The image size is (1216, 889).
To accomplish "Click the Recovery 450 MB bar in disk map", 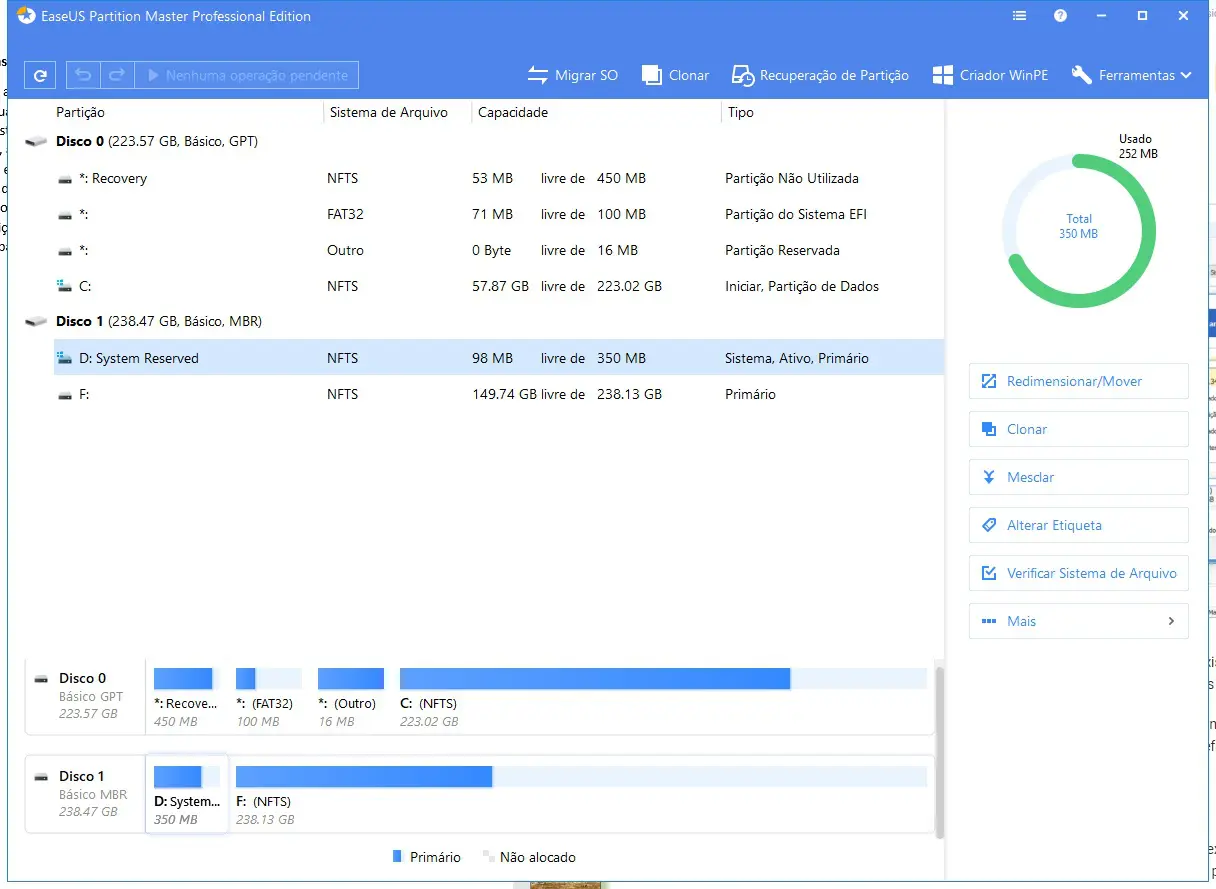I will pos(187,679).
